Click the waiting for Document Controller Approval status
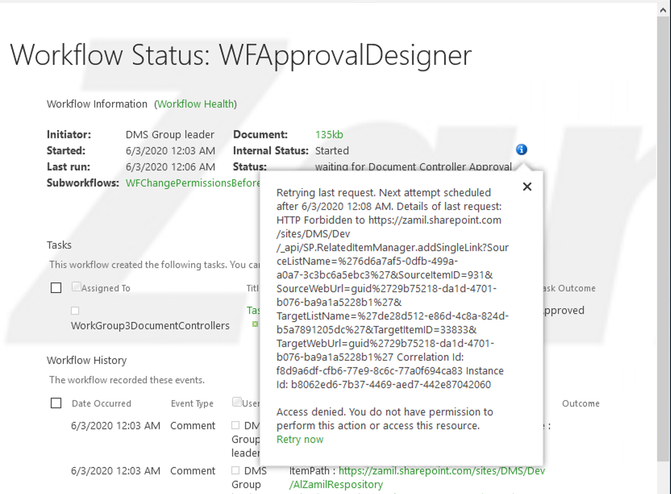 pos(413,167)
